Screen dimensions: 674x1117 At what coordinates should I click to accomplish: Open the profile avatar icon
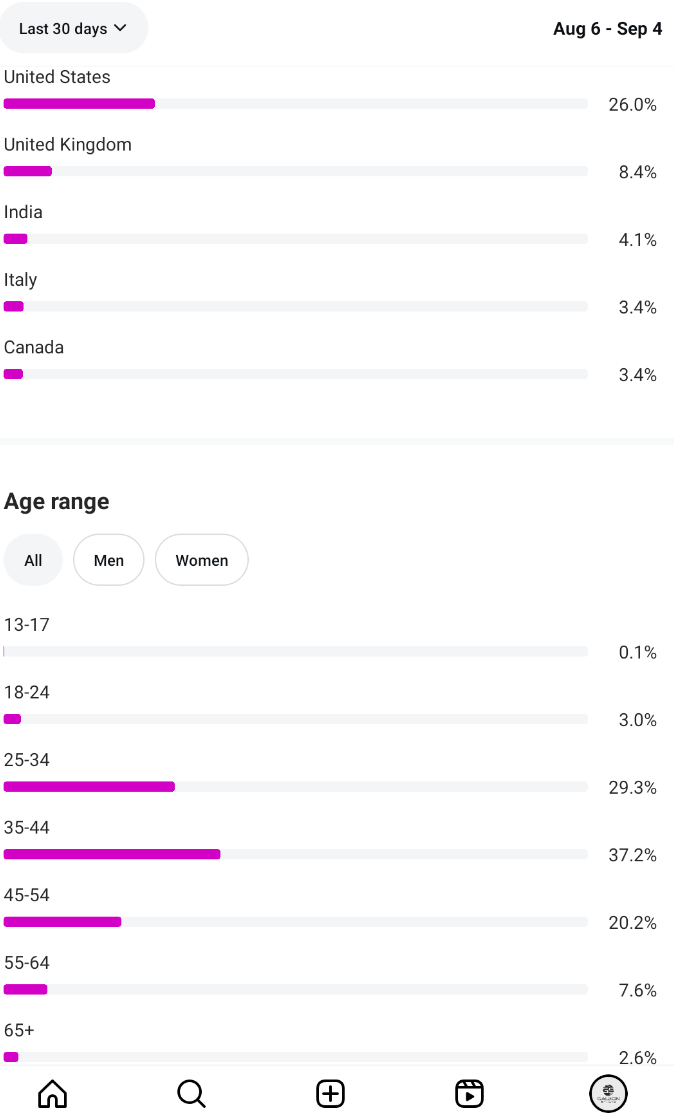(608, 1093)
